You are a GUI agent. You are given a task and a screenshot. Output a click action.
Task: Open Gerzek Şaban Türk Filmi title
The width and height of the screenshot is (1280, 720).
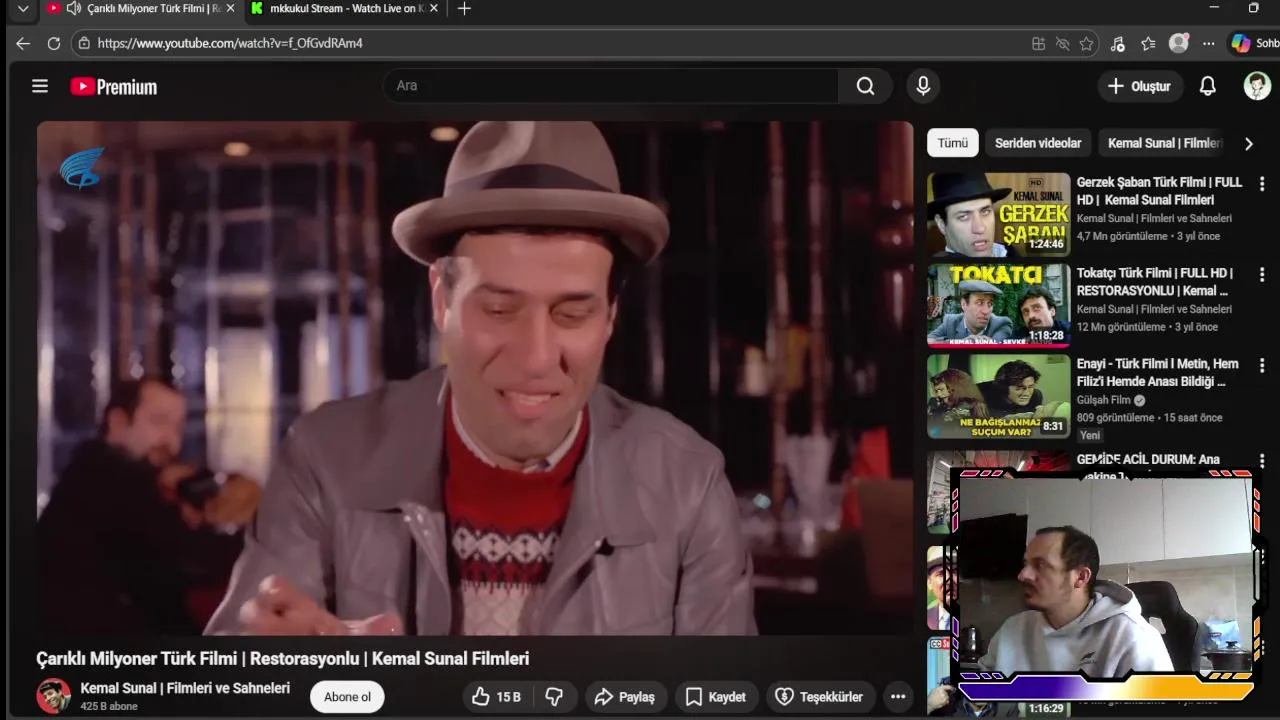(x=1159, y=191)
